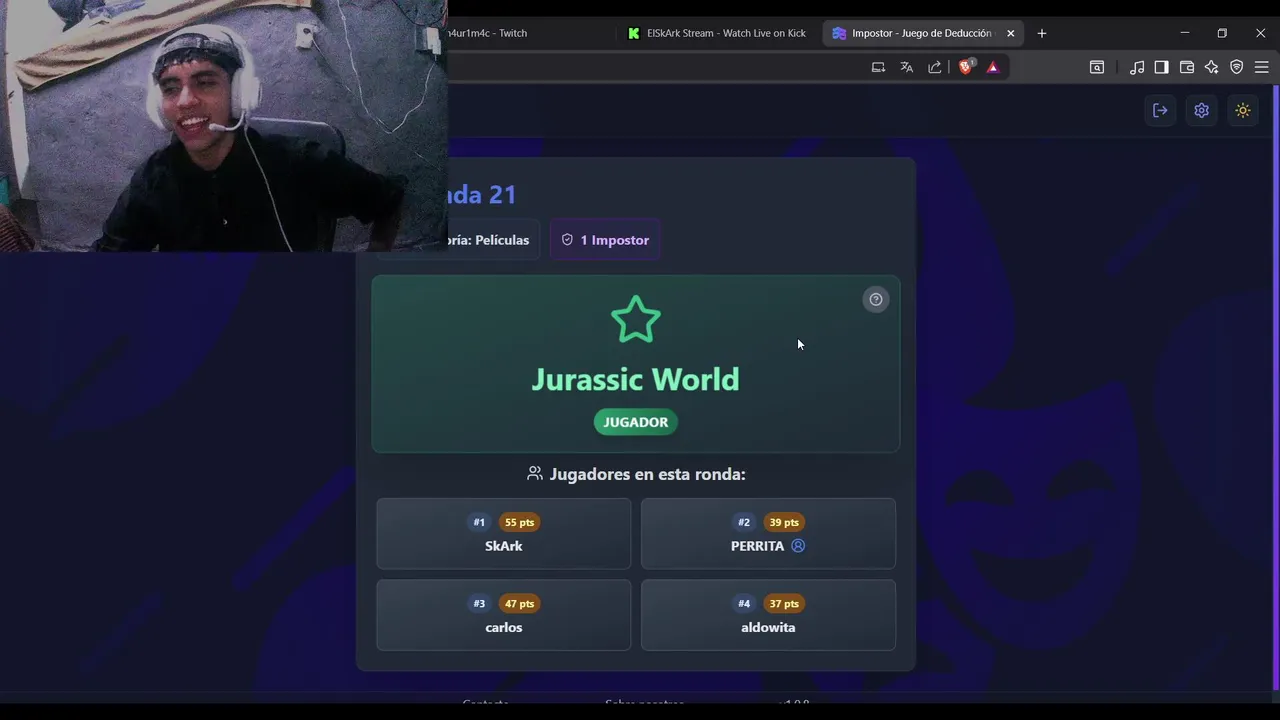Click the Kick favicon on the stream tab
Image resolution: width=1280 pixels, height=720 pixels.
pyautogui.click(x=634, y=33)
